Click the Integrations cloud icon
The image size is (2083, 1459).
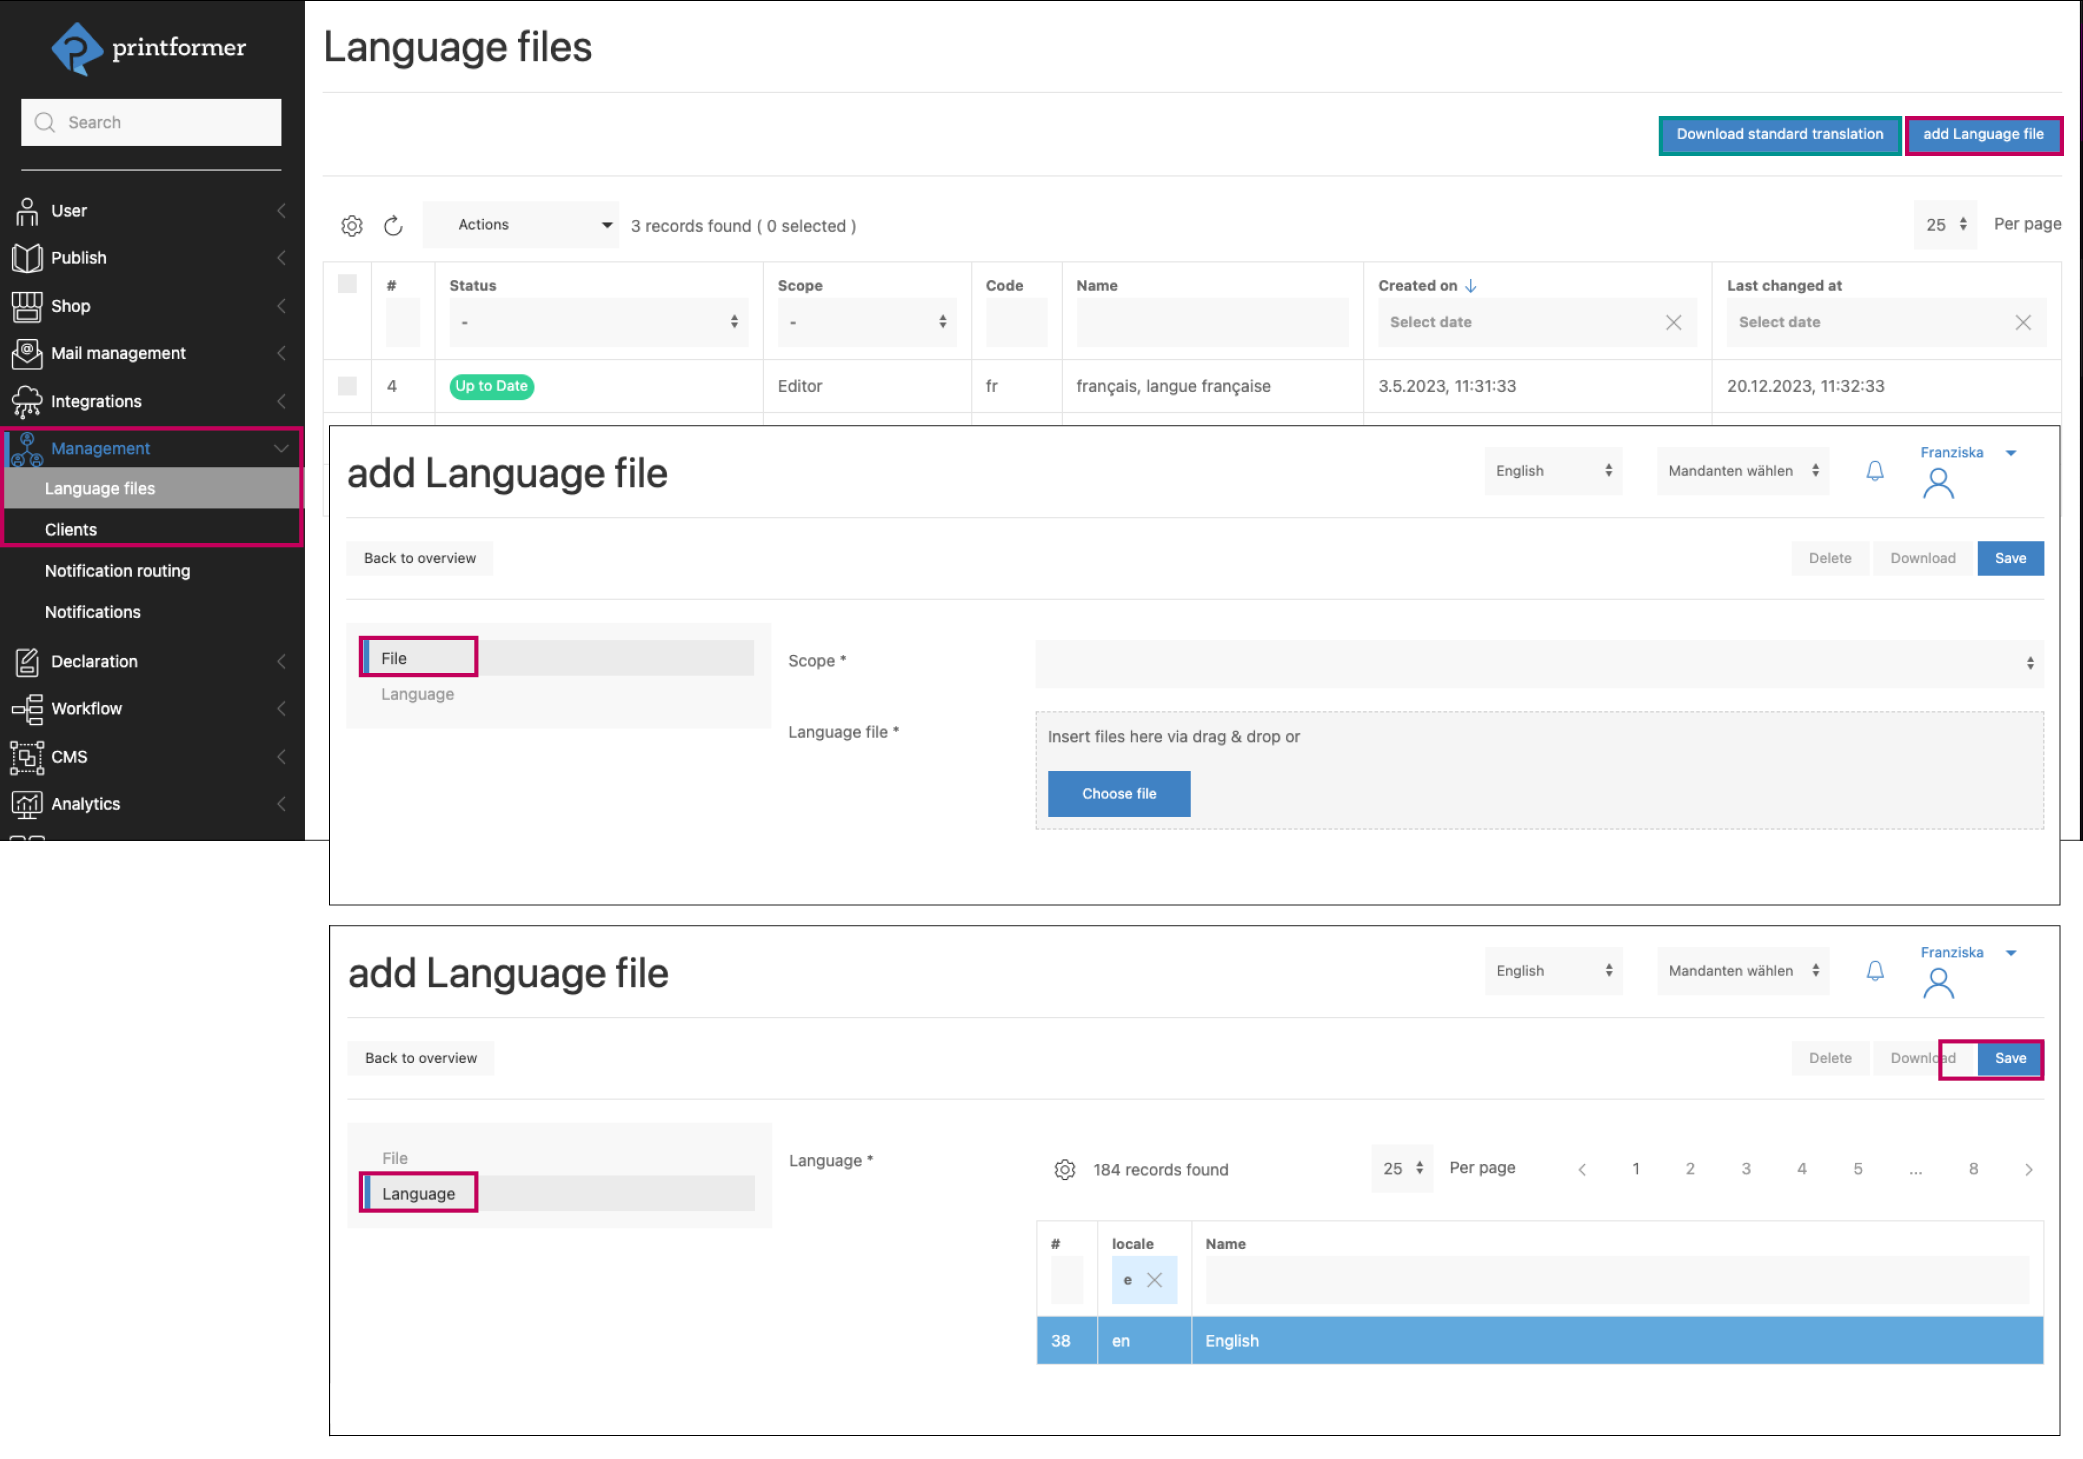[x=27, y=402]
